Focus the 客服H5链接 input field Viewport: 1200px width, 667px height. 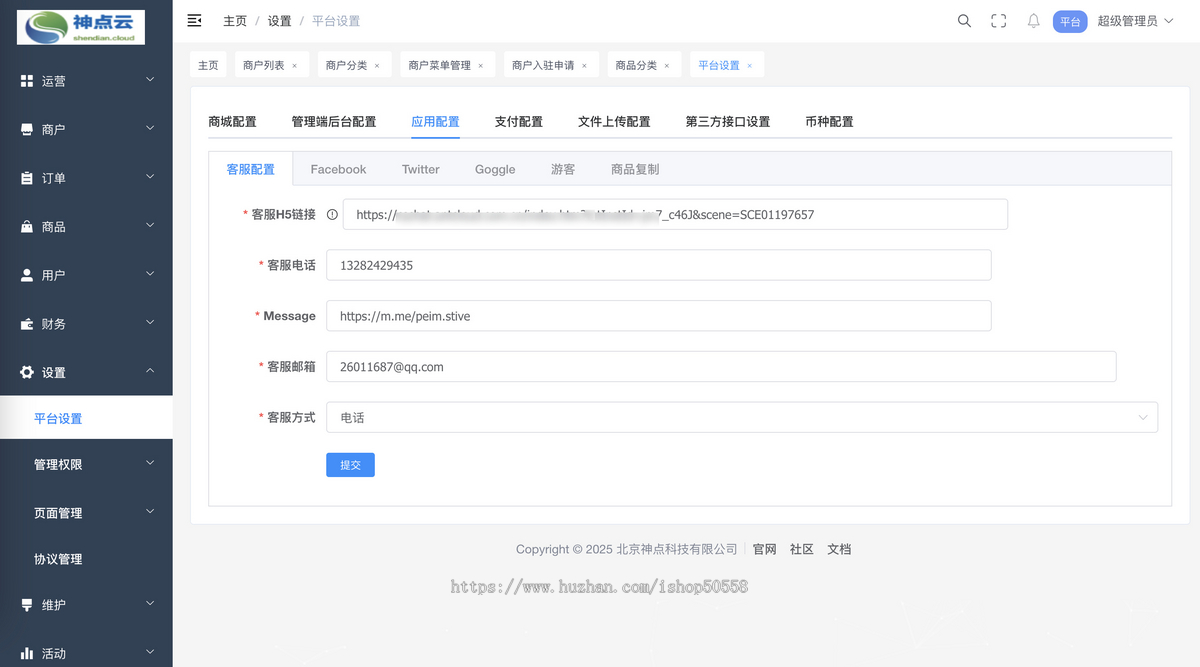tap(675, 214)
